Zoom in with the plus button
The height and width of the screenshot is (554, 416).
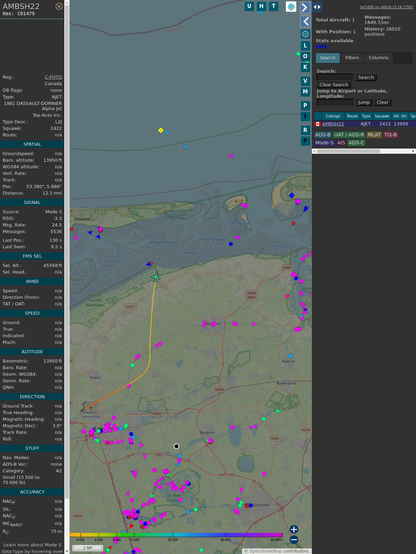pyautogui.click(x=294, y=529)
